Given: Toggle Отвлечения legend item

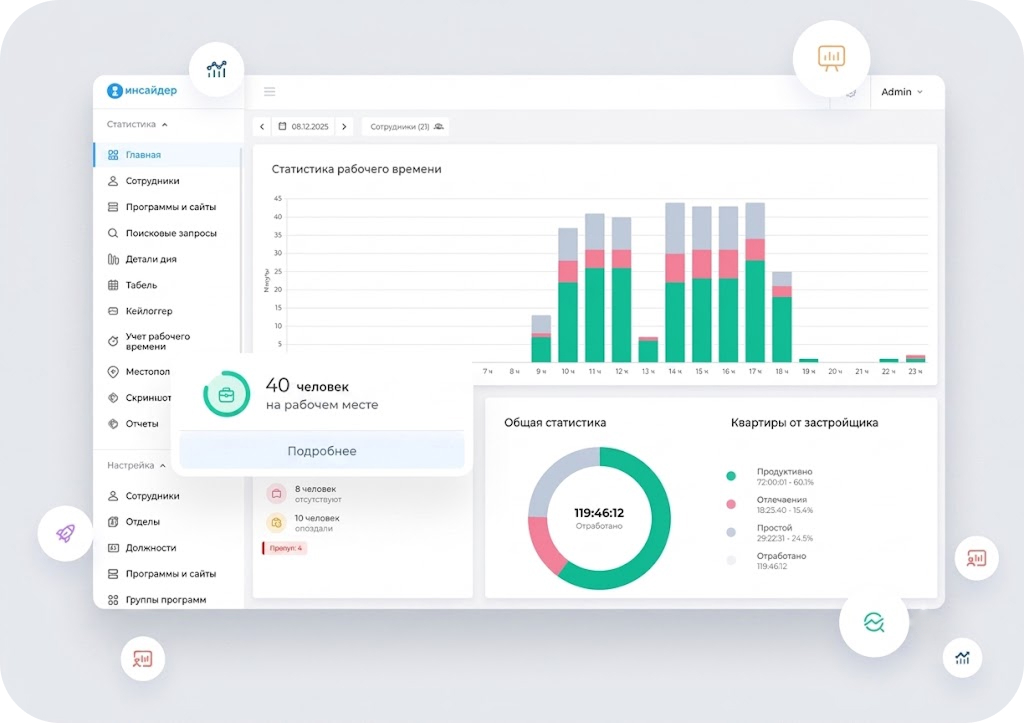Looking at the screenshot, I should tap(771, 505).
